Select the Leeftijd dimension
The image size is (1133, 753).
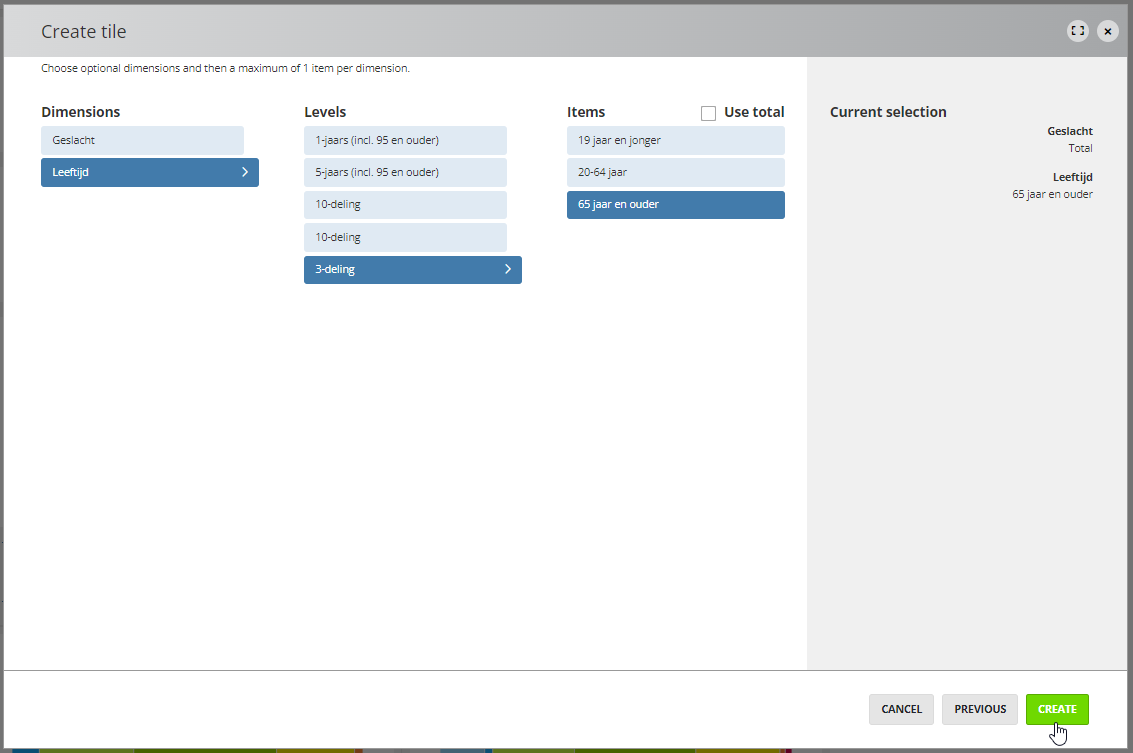150,173
